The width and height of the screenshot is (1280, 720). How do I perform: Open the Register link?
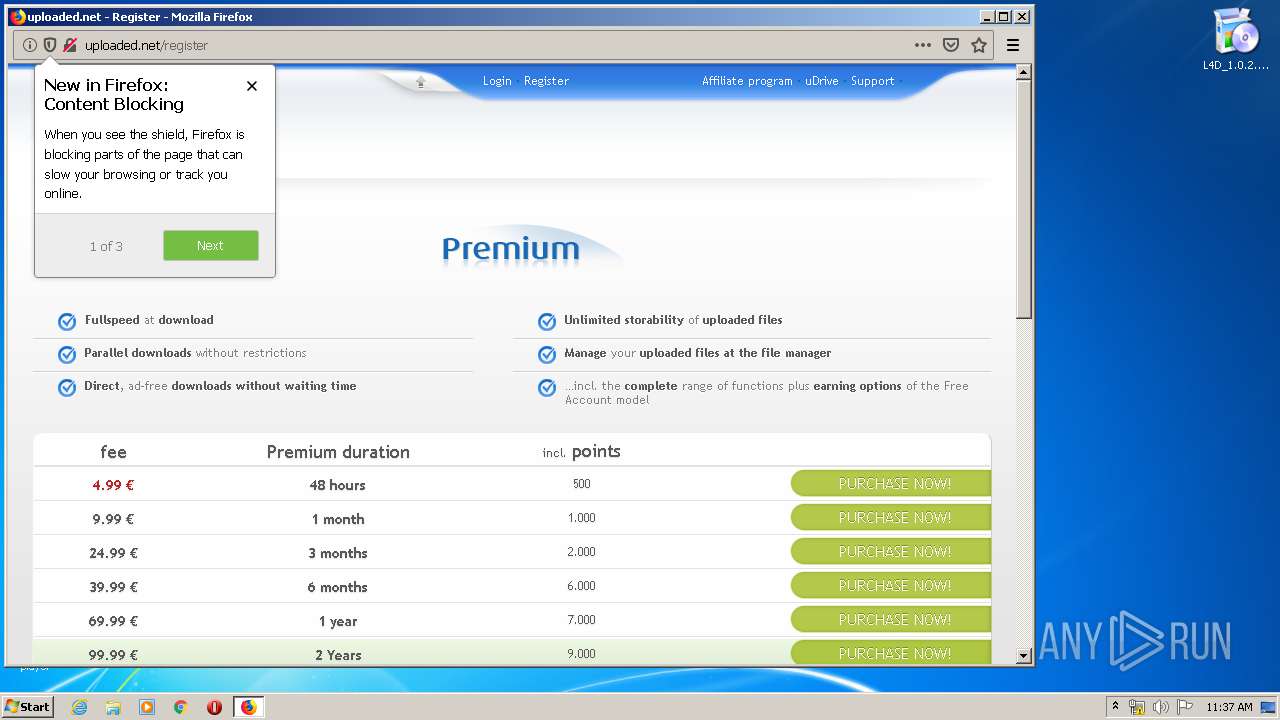pos(546,81)
